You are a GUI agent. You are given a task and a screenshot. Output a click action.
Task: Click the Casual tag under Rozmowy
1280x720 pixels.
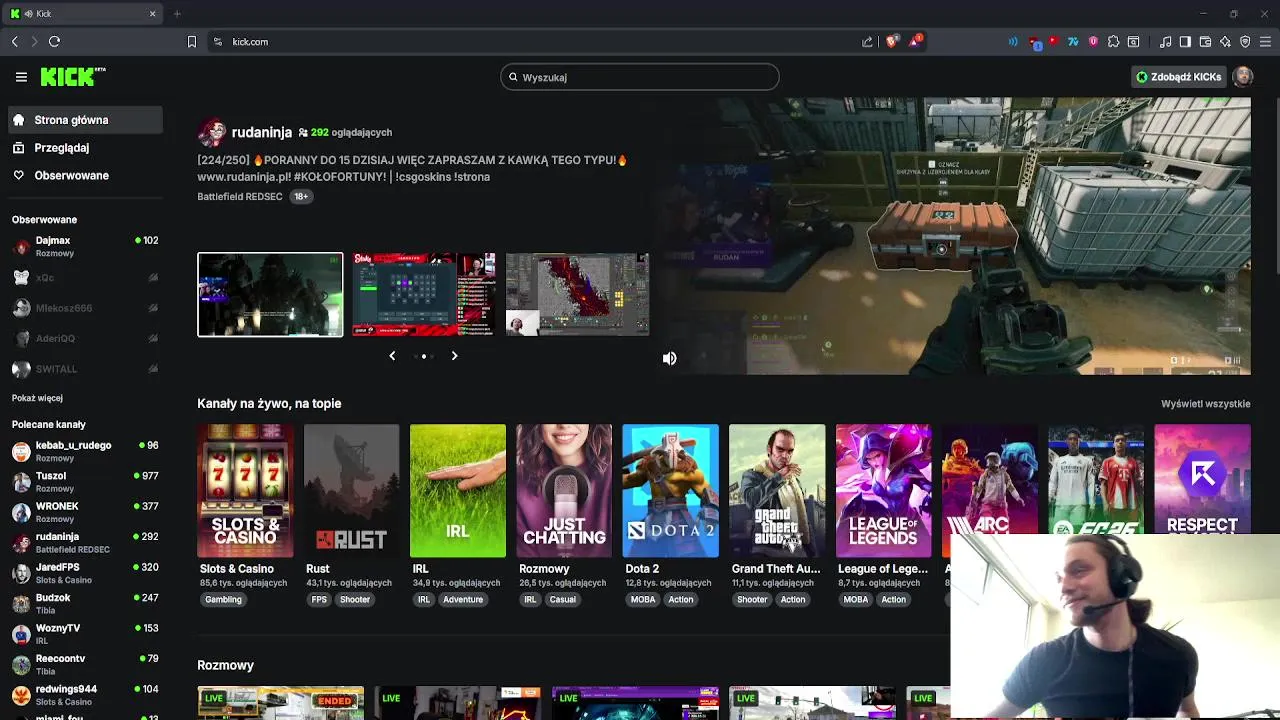point(562,600)
